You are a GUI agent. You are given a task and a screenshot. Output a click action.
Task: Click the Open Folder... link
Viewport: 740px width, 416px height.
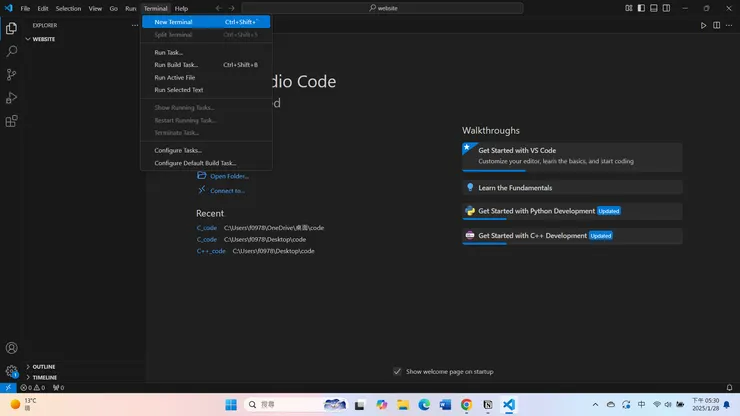pyautogui.click(x=229, y=176)
